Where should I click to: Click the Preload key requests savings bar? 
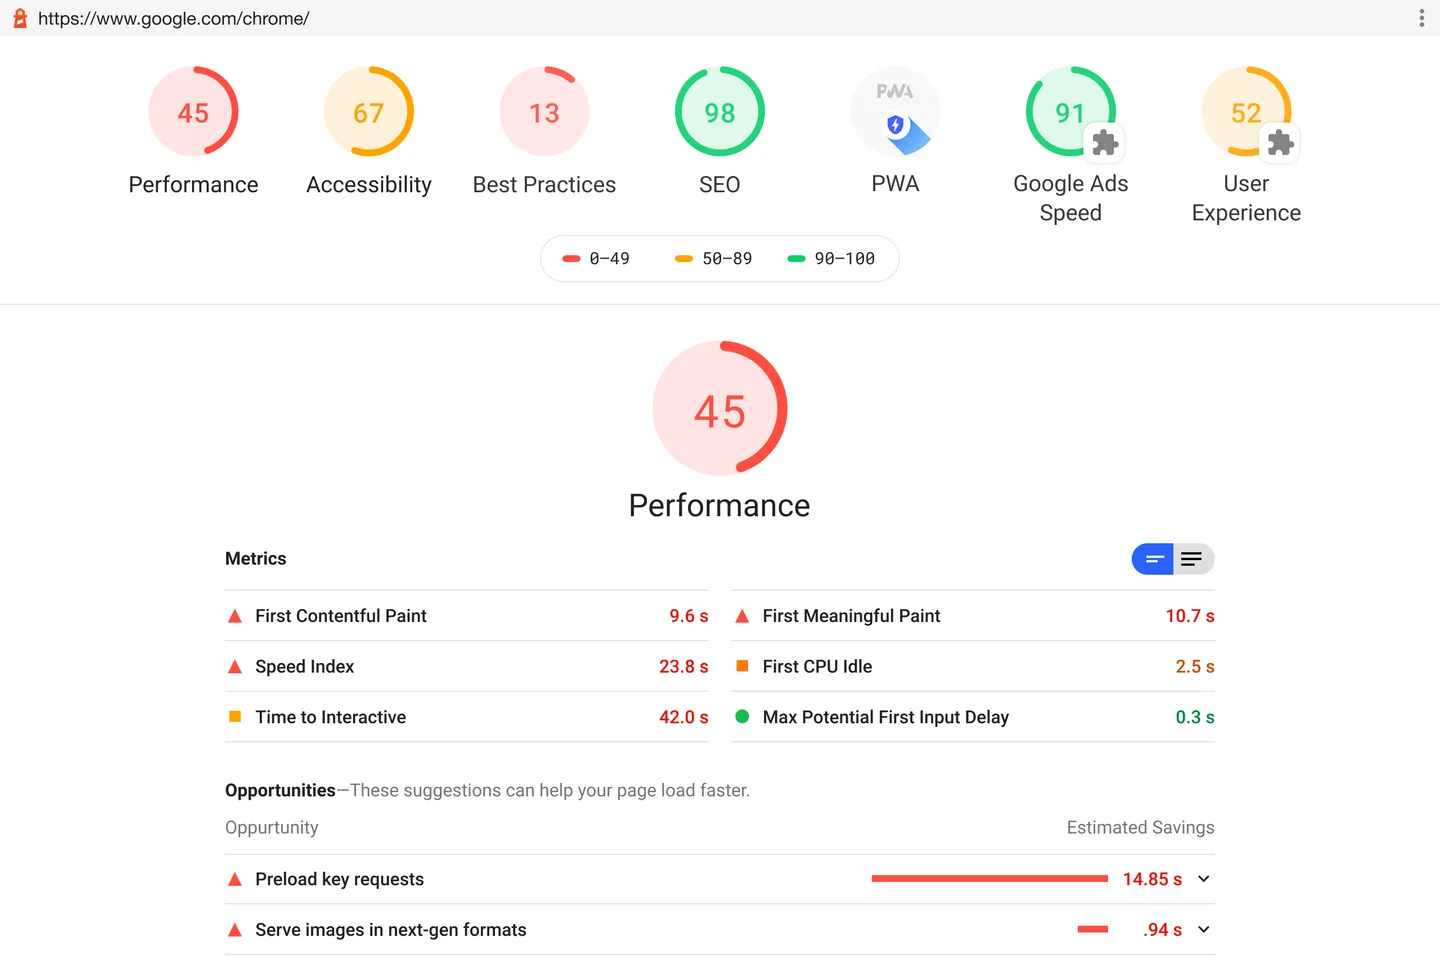point(990,879)
